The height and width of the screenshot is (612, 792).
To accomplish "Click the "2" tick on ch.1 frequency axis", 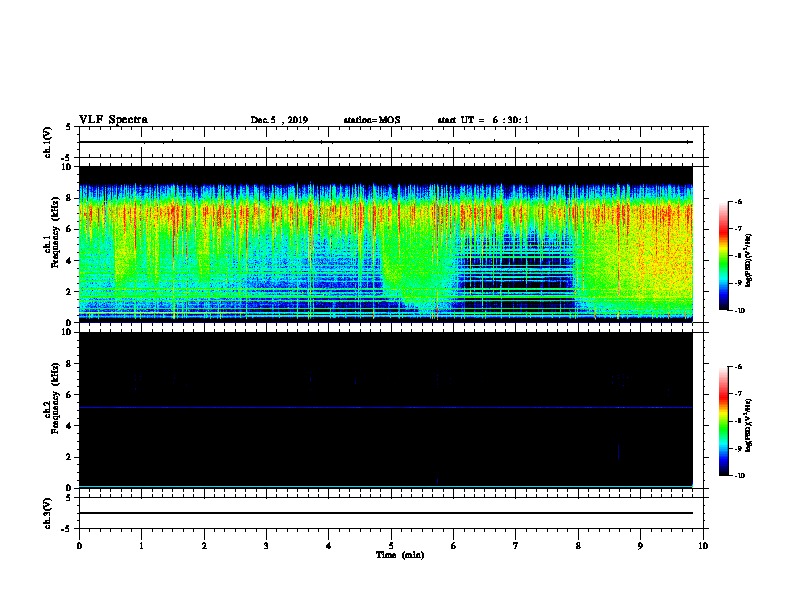I will [x=69, y=292].
